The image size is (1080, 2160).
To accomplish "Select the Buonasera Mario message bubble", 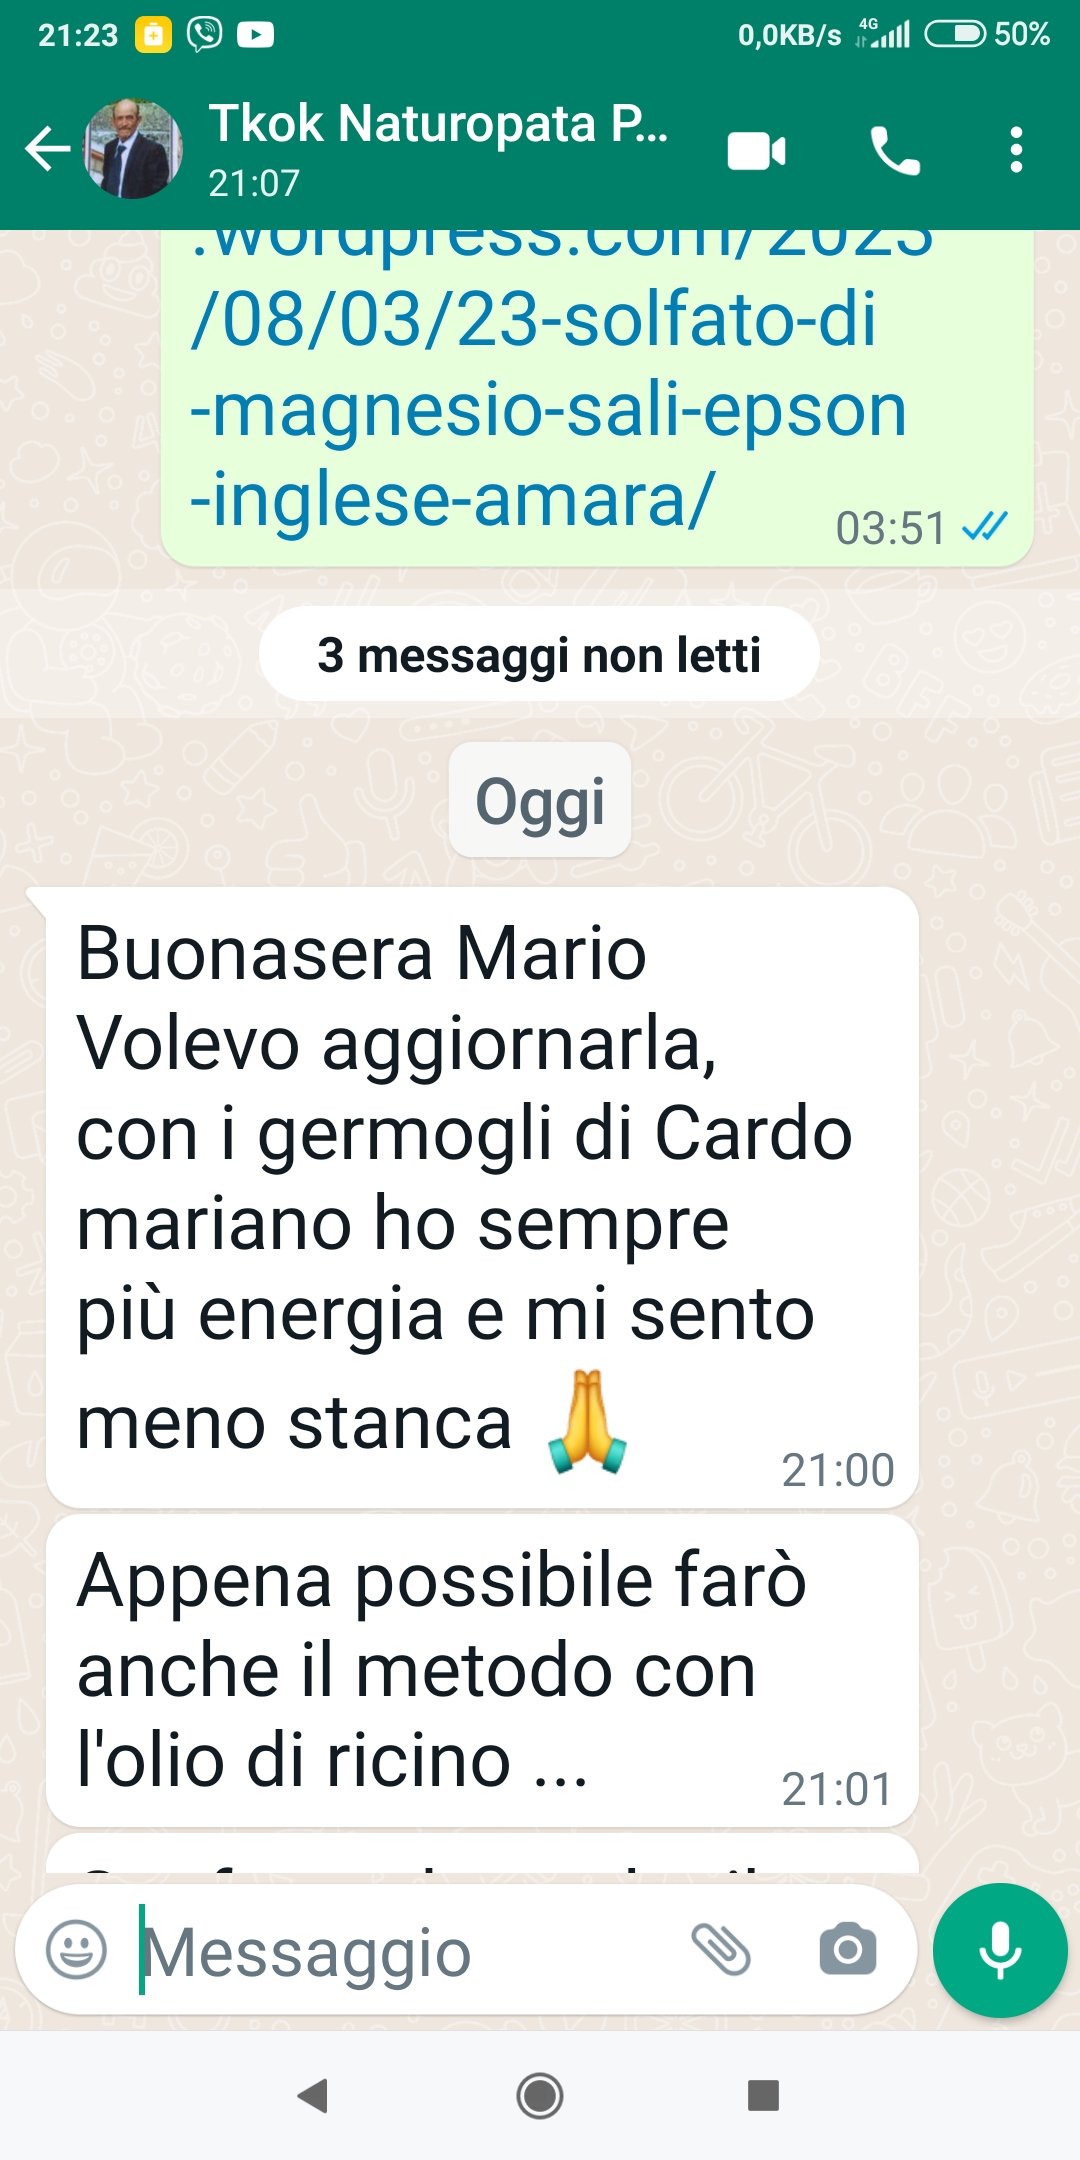I will point(482,1197).
